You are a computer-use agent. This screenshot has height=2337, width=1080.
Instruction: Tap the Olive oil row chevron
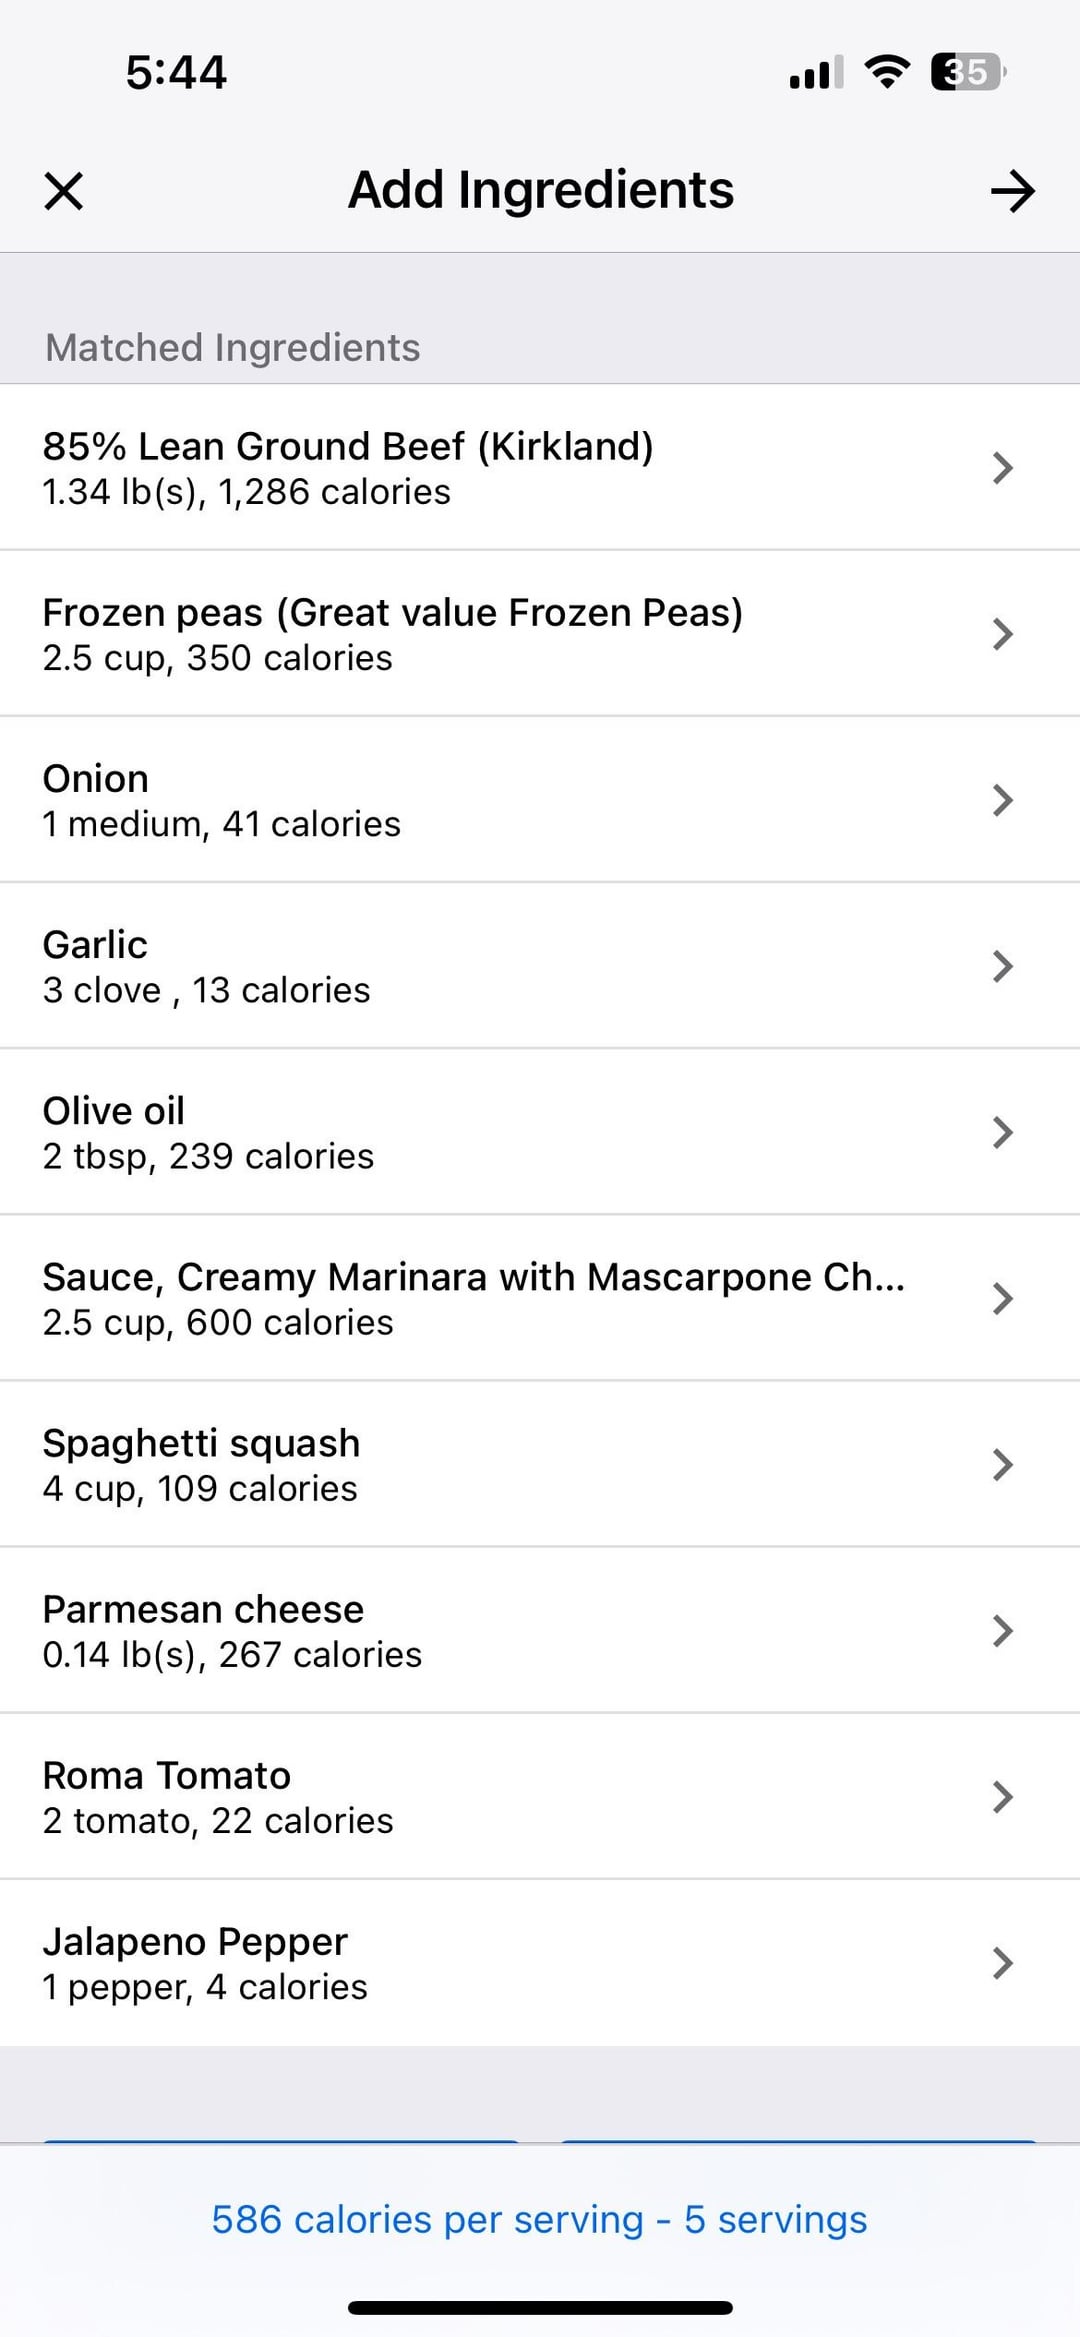[x=1002, y=1131]
